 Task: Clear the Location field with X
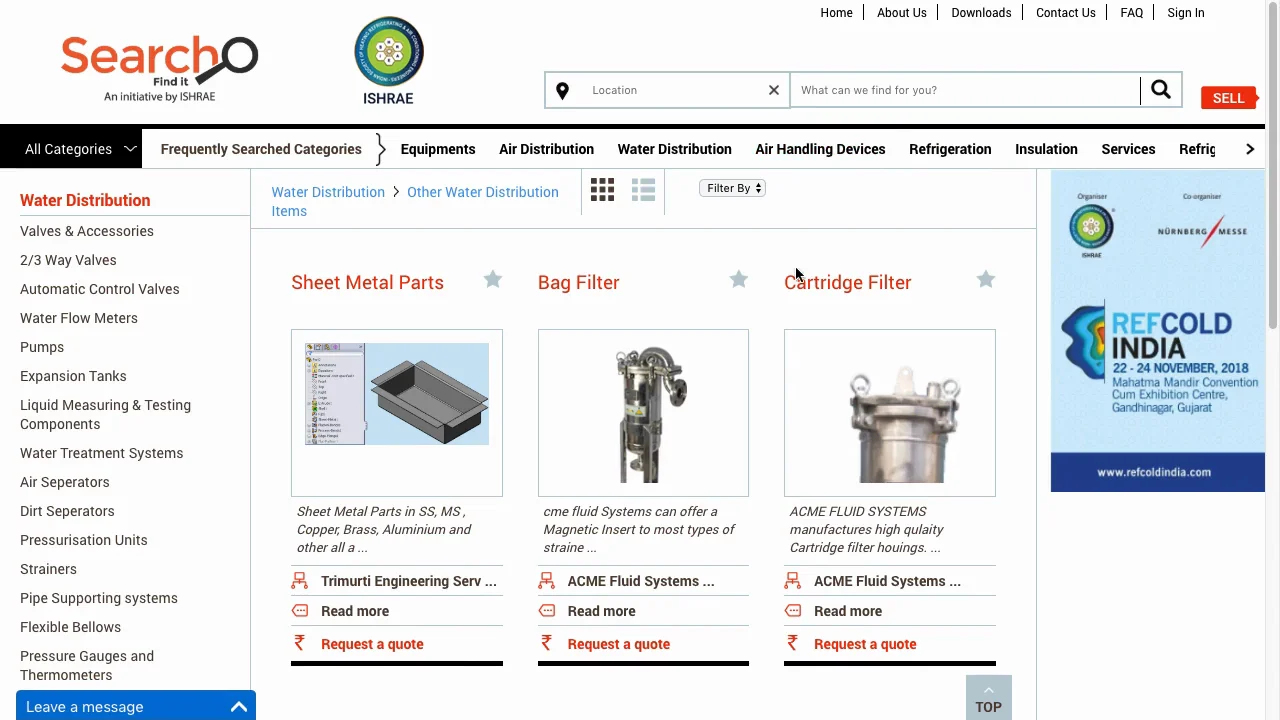tap(773, 90)
